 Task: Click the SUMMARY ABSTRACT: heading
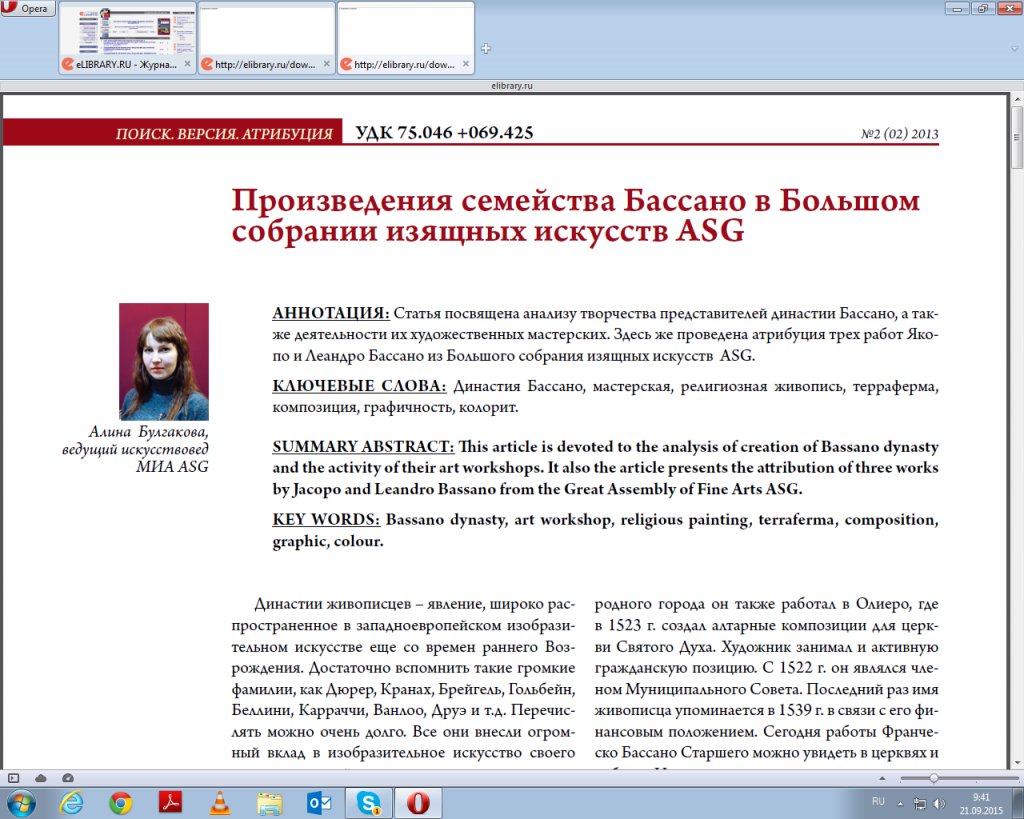tap(363, 446)
